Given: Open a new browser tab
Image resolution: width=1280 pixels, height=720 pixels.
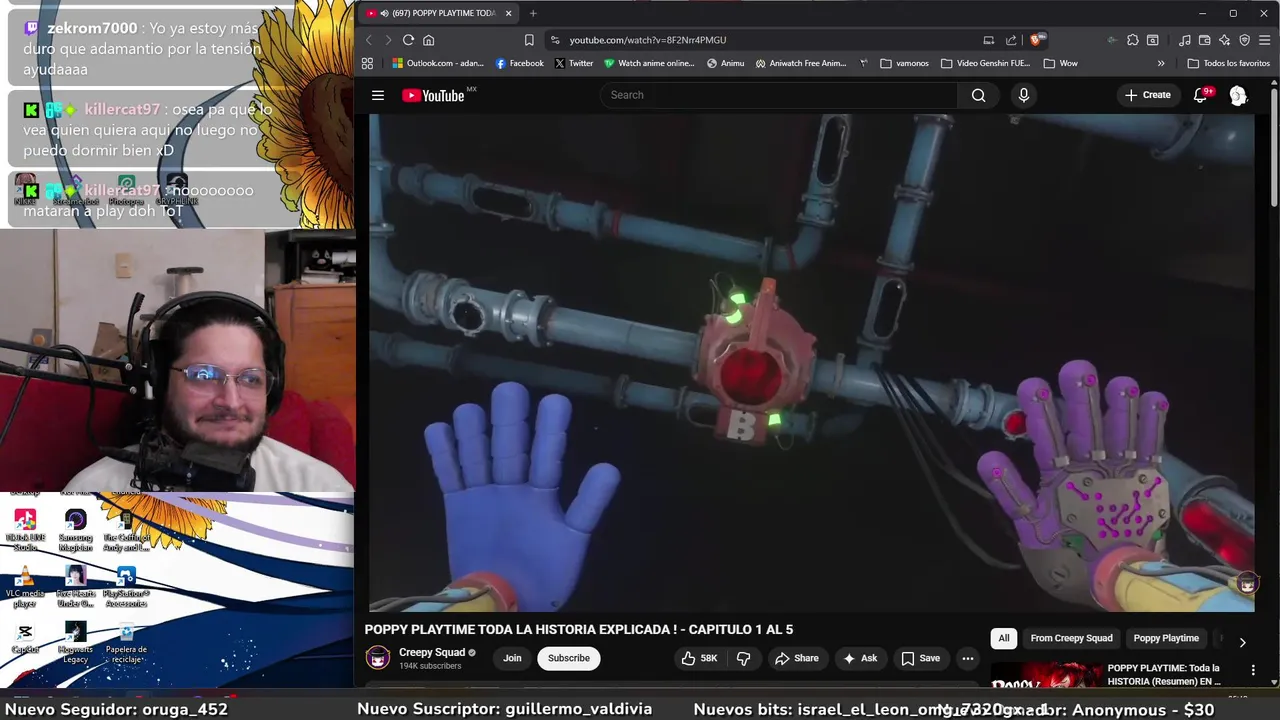Looking at the screenshot, I should tap(533, 13).
